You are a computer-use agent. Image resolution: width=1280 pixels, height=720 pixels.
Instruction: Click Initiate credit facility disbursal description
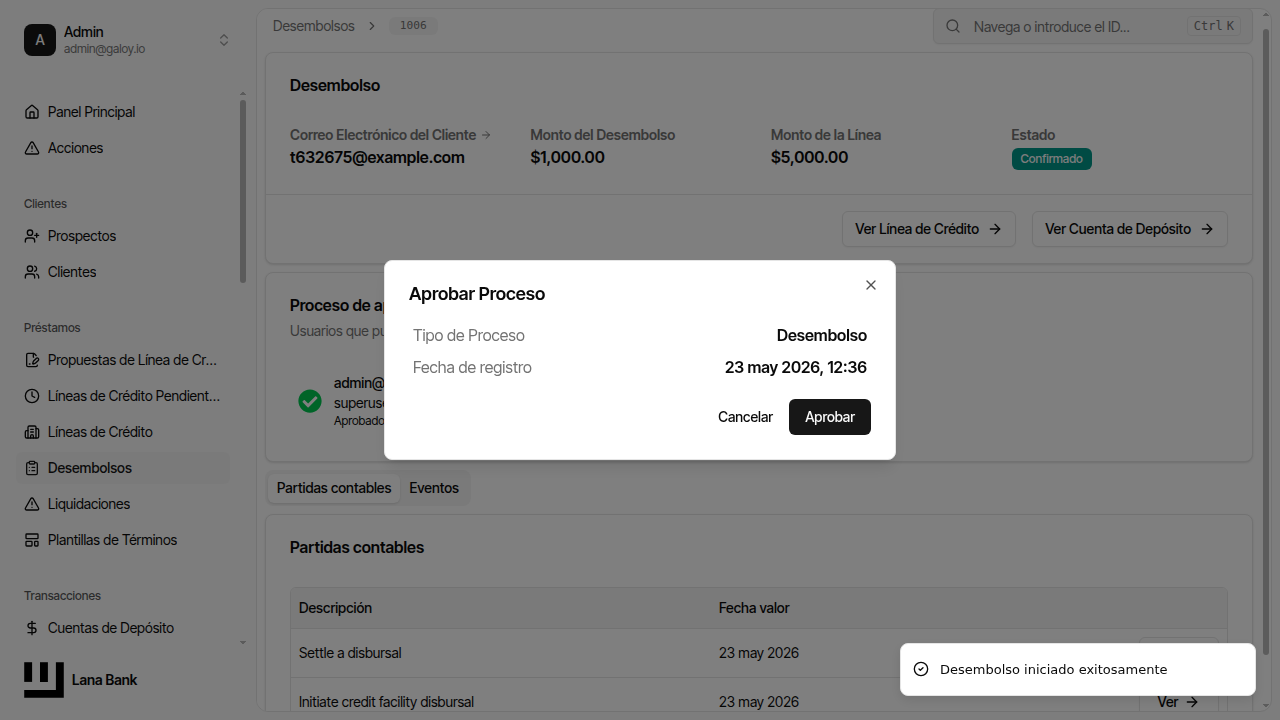[x=386, y=702]
